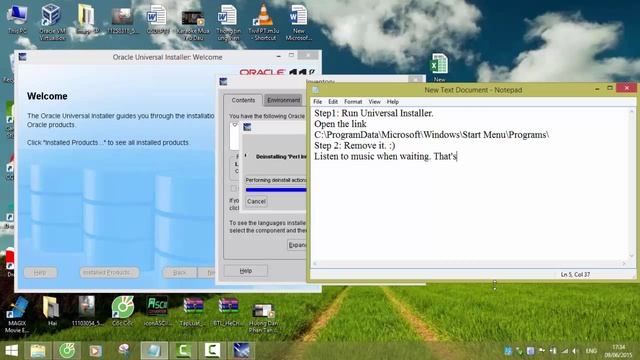Click Help in Oracle Installer Welcome window
The height and width of the screenshot is (360, 640).
click(40, 272)
